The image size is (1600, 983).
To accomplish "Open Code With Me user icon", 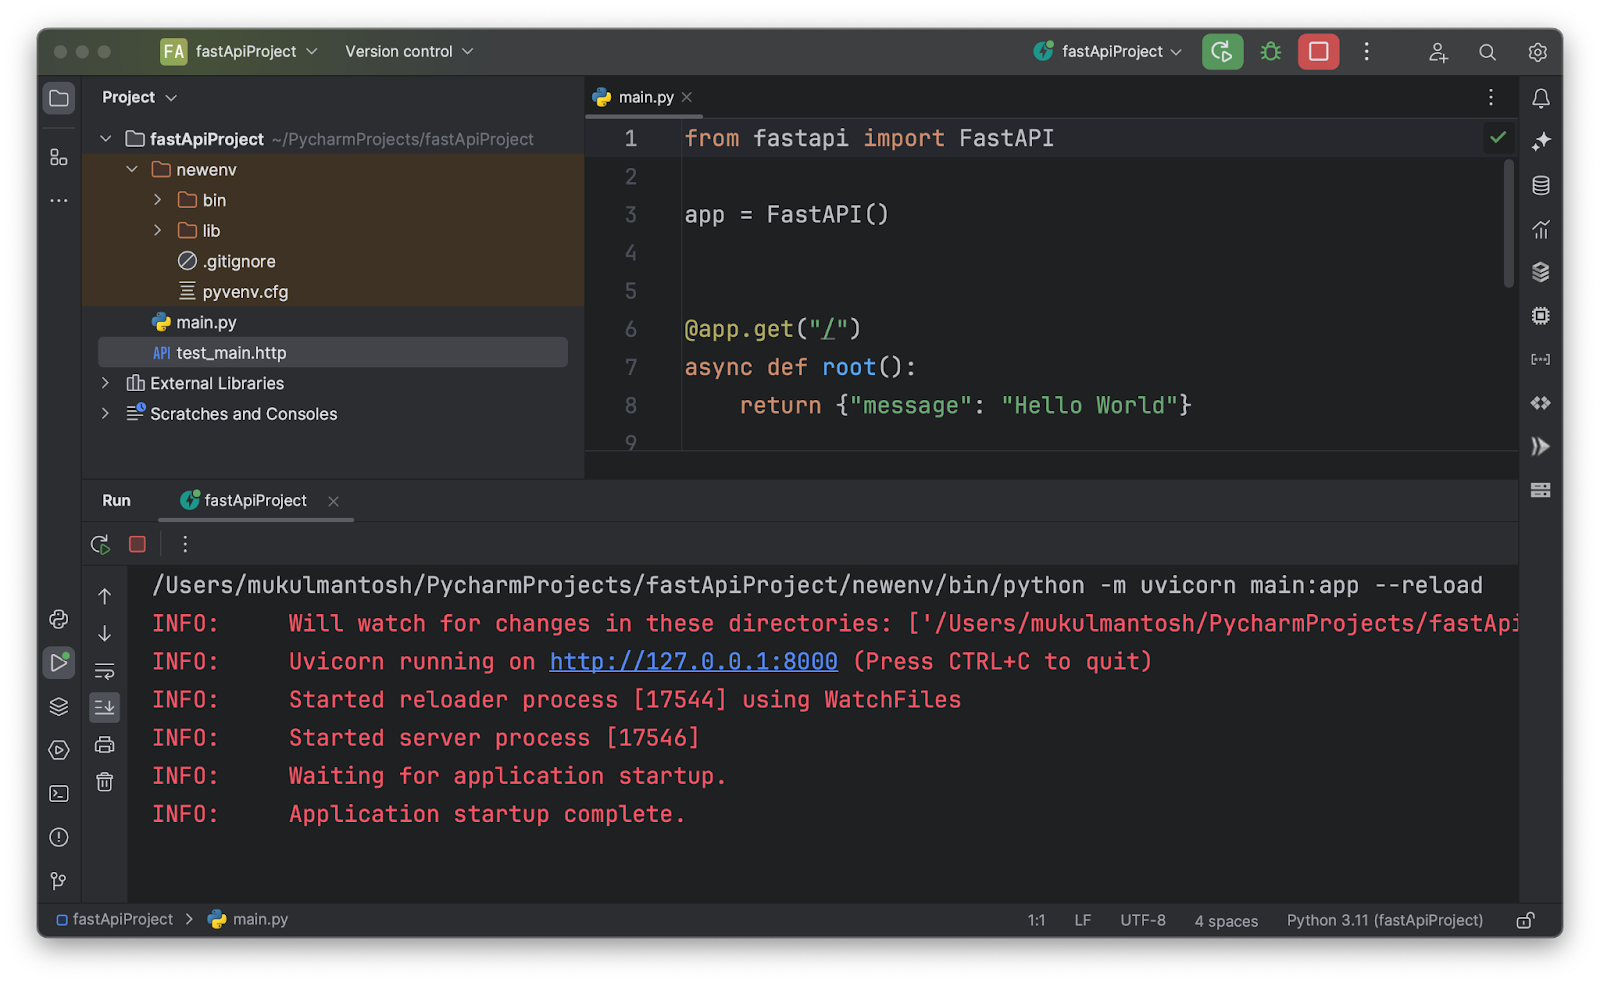I will tap(1438, 52).
